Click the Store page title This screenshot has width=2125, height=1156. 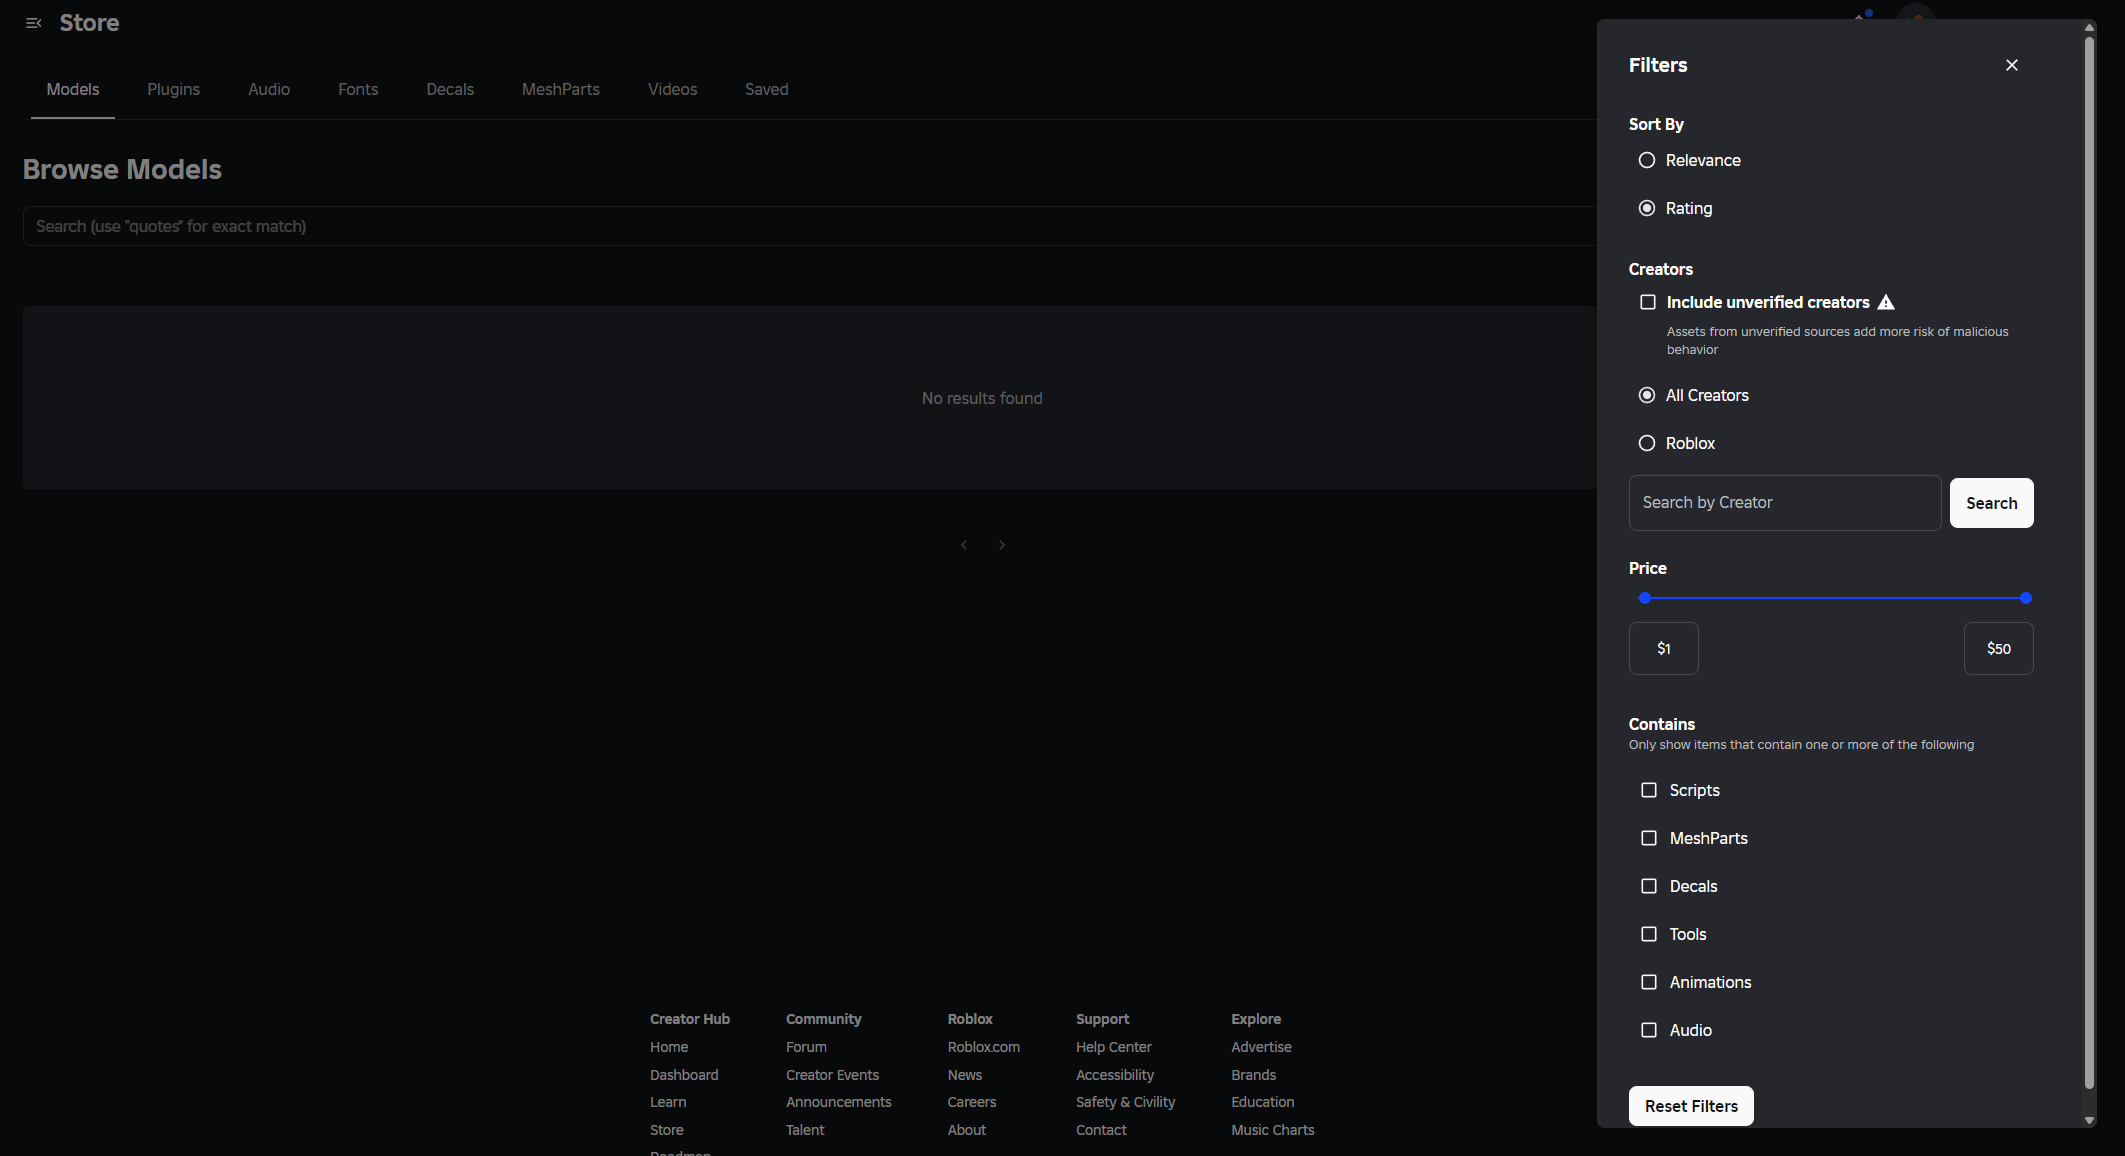pyautogui.click(x=89, y=23)
